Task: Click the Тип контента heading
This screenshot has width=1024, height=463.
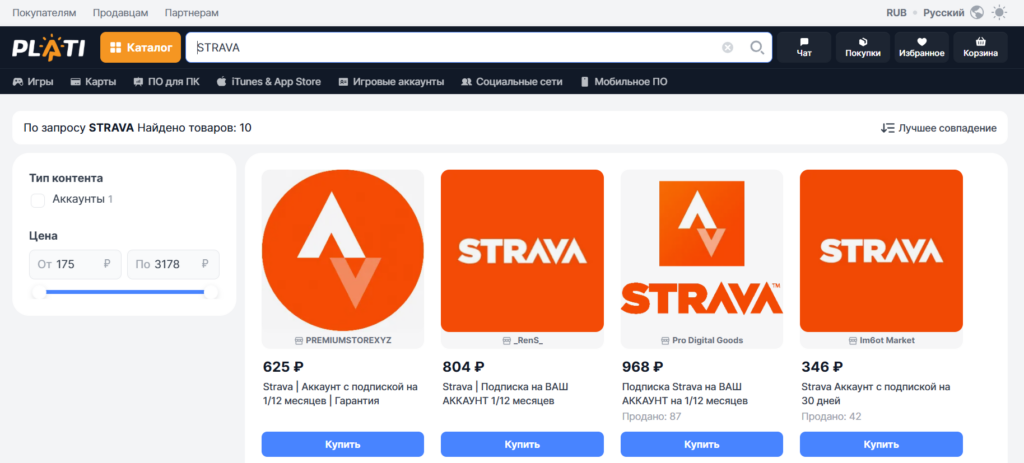Action: point(66,178)
